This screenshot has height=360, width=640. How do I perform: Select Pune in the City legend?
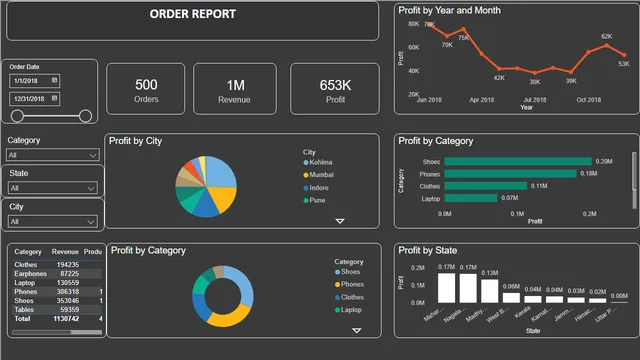point(315,200)
